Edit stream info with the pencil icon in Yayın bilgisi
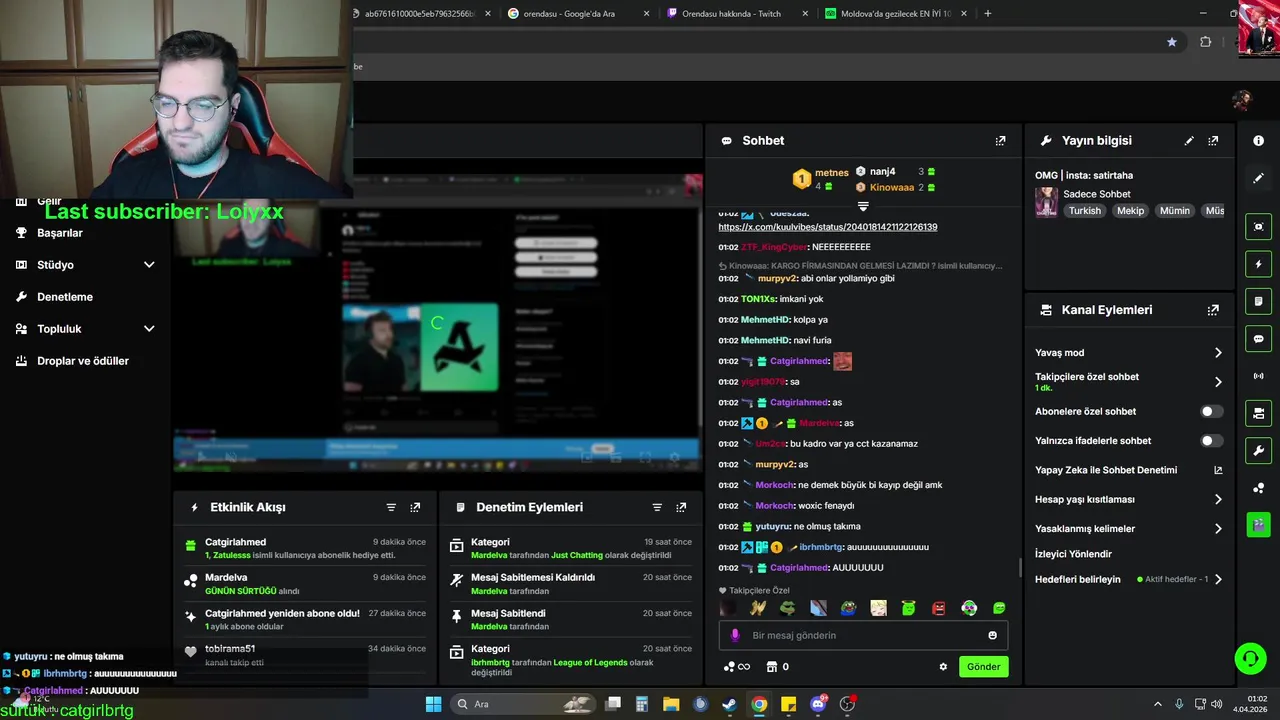 (1189, 141)
